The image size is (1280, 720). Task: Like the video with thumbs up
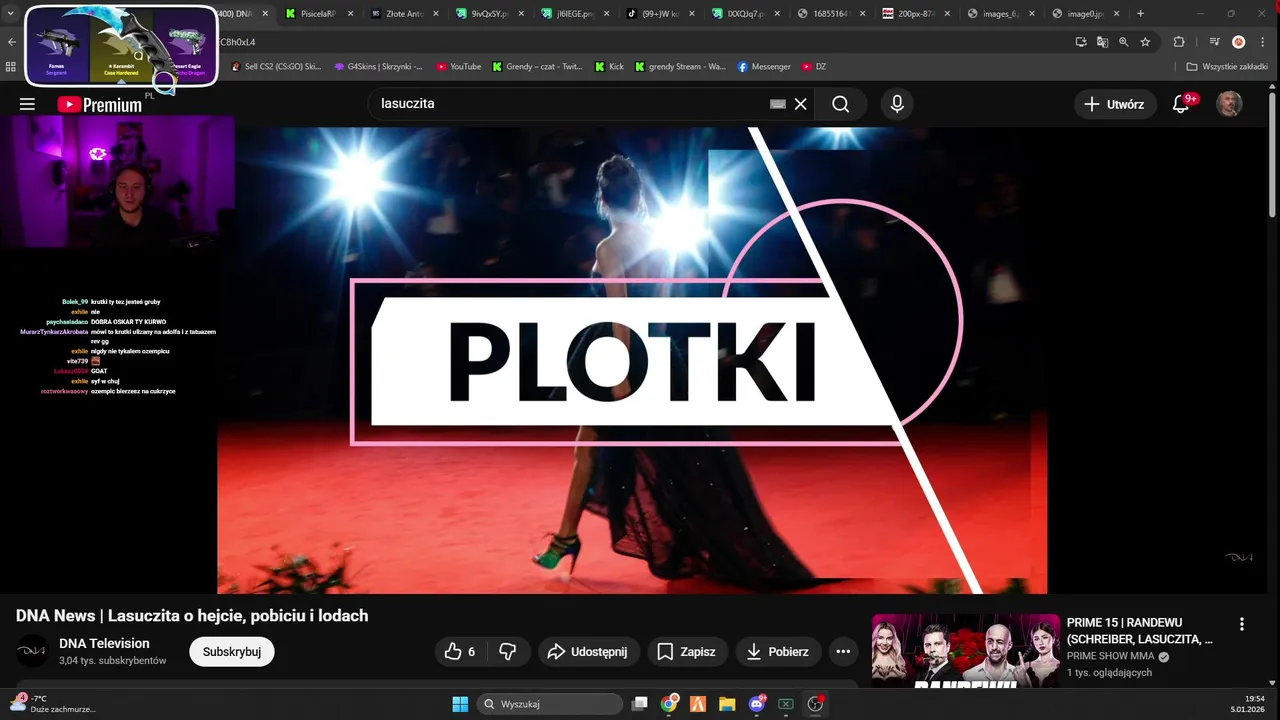[461, 652]
